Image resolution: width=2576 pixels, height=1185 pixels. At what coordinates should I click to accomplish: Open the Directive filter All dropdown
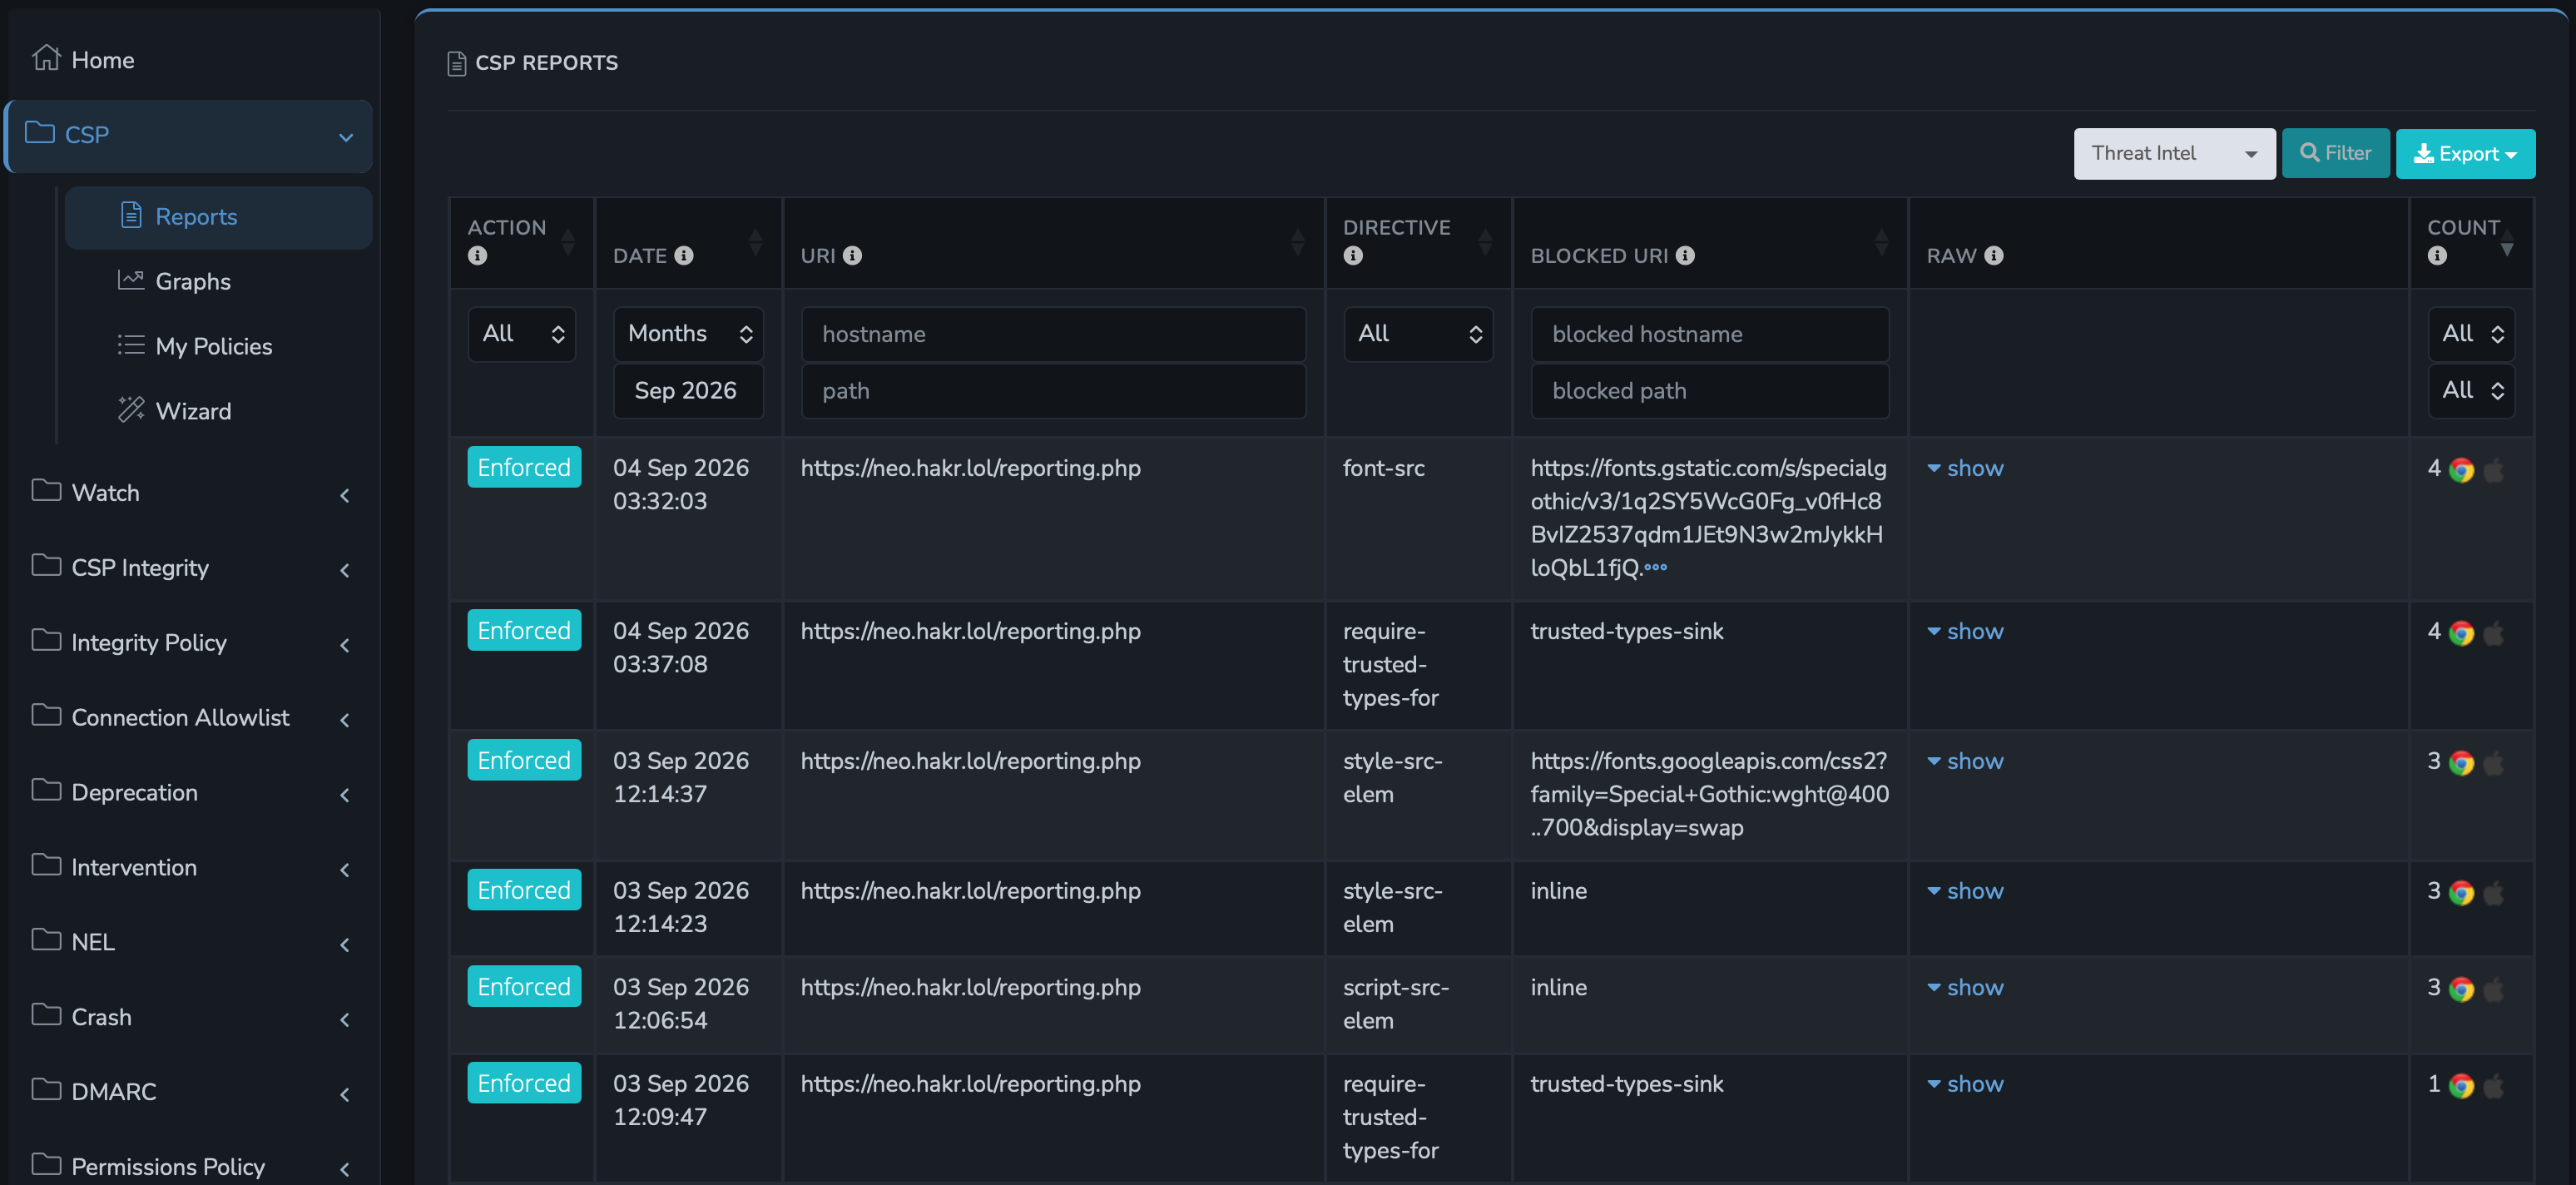1418,334
